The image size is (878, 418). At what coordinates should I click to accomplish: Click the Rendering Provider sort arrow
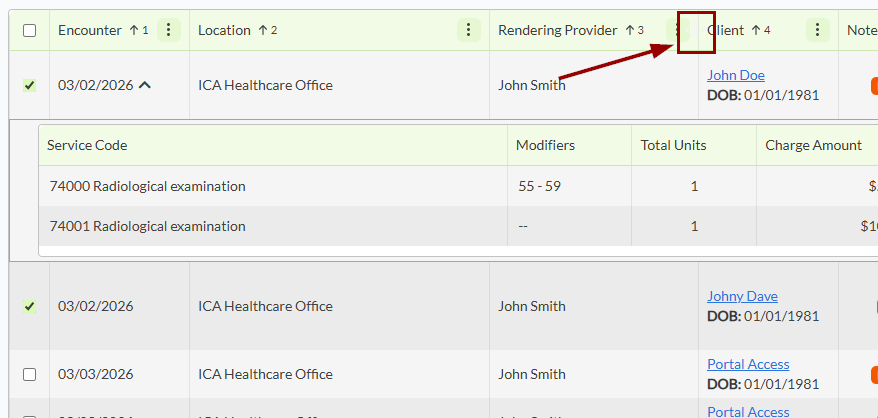630,30
